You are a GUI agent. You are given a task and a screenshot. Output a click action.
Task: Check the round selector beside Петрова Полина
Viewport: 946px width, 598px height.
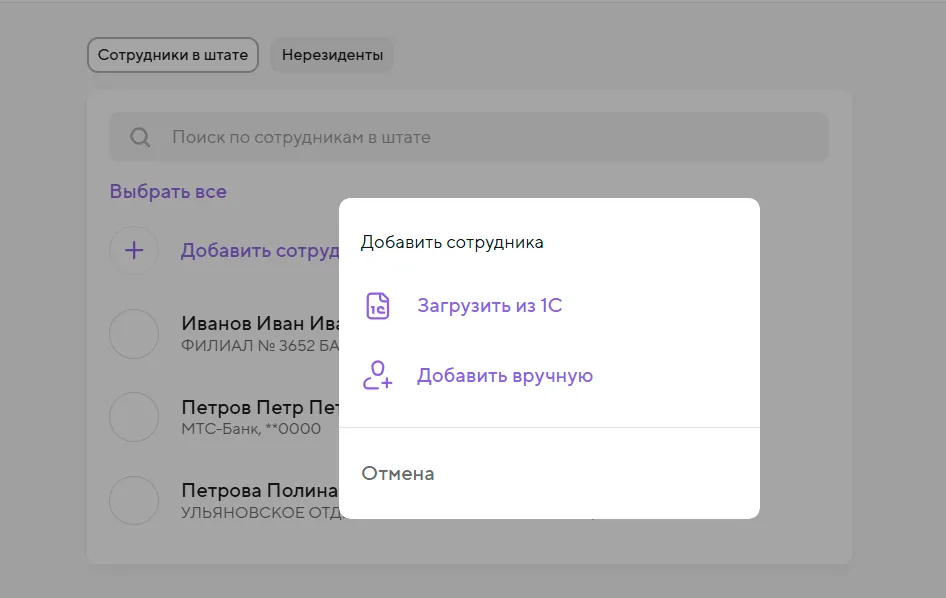tap(134, 500)
